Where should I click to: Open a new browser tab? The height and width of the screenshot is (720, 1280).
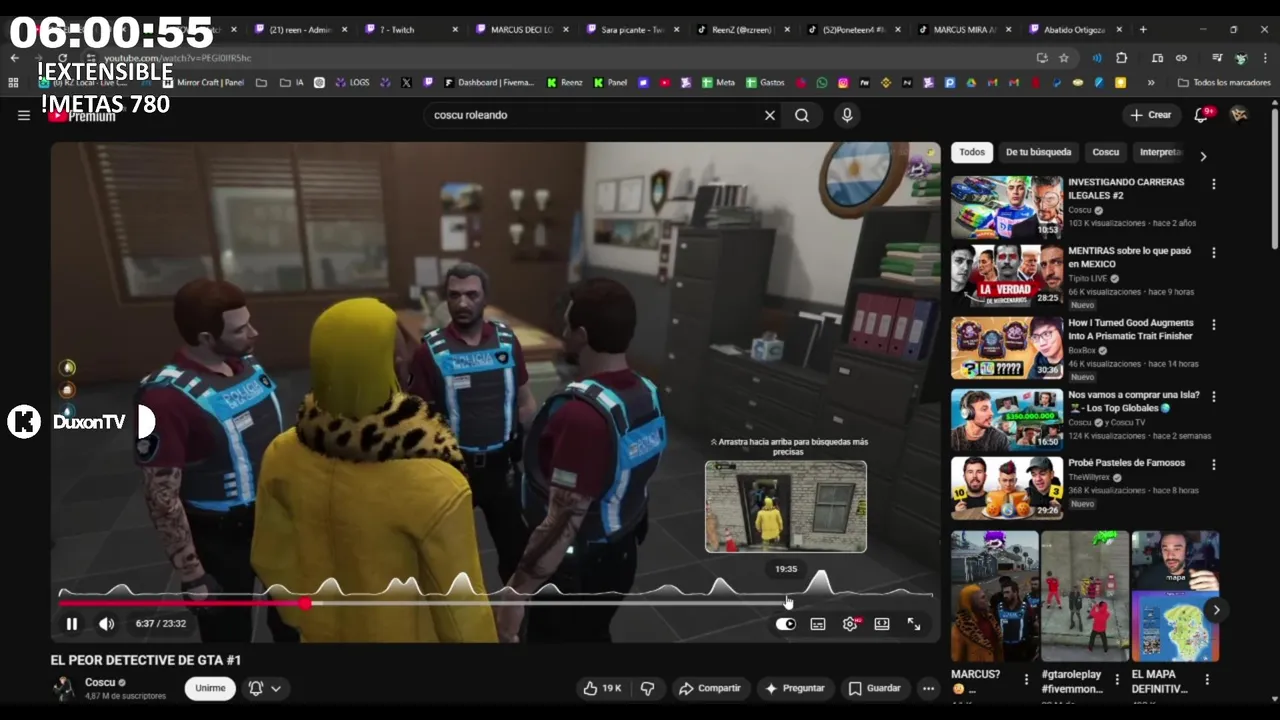tap(1143, 30)
